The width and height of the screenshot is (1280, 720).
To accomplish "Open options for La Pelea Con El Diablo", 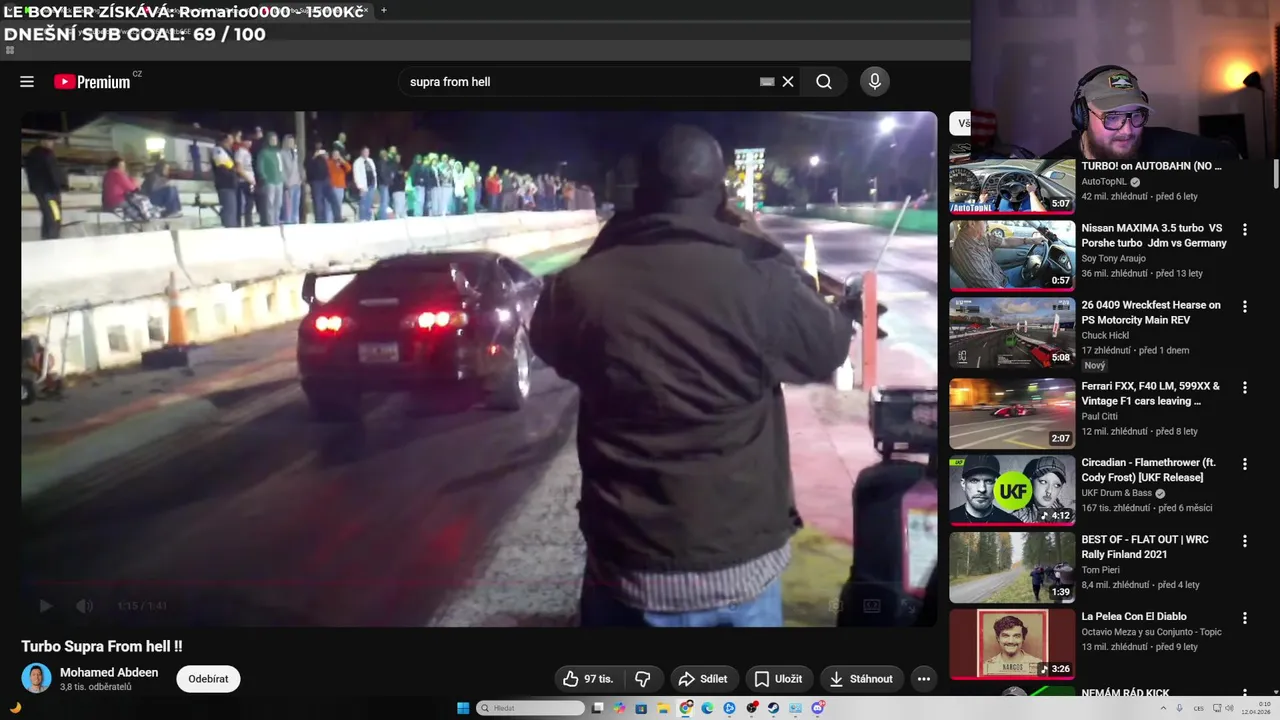I will 1245,618.
